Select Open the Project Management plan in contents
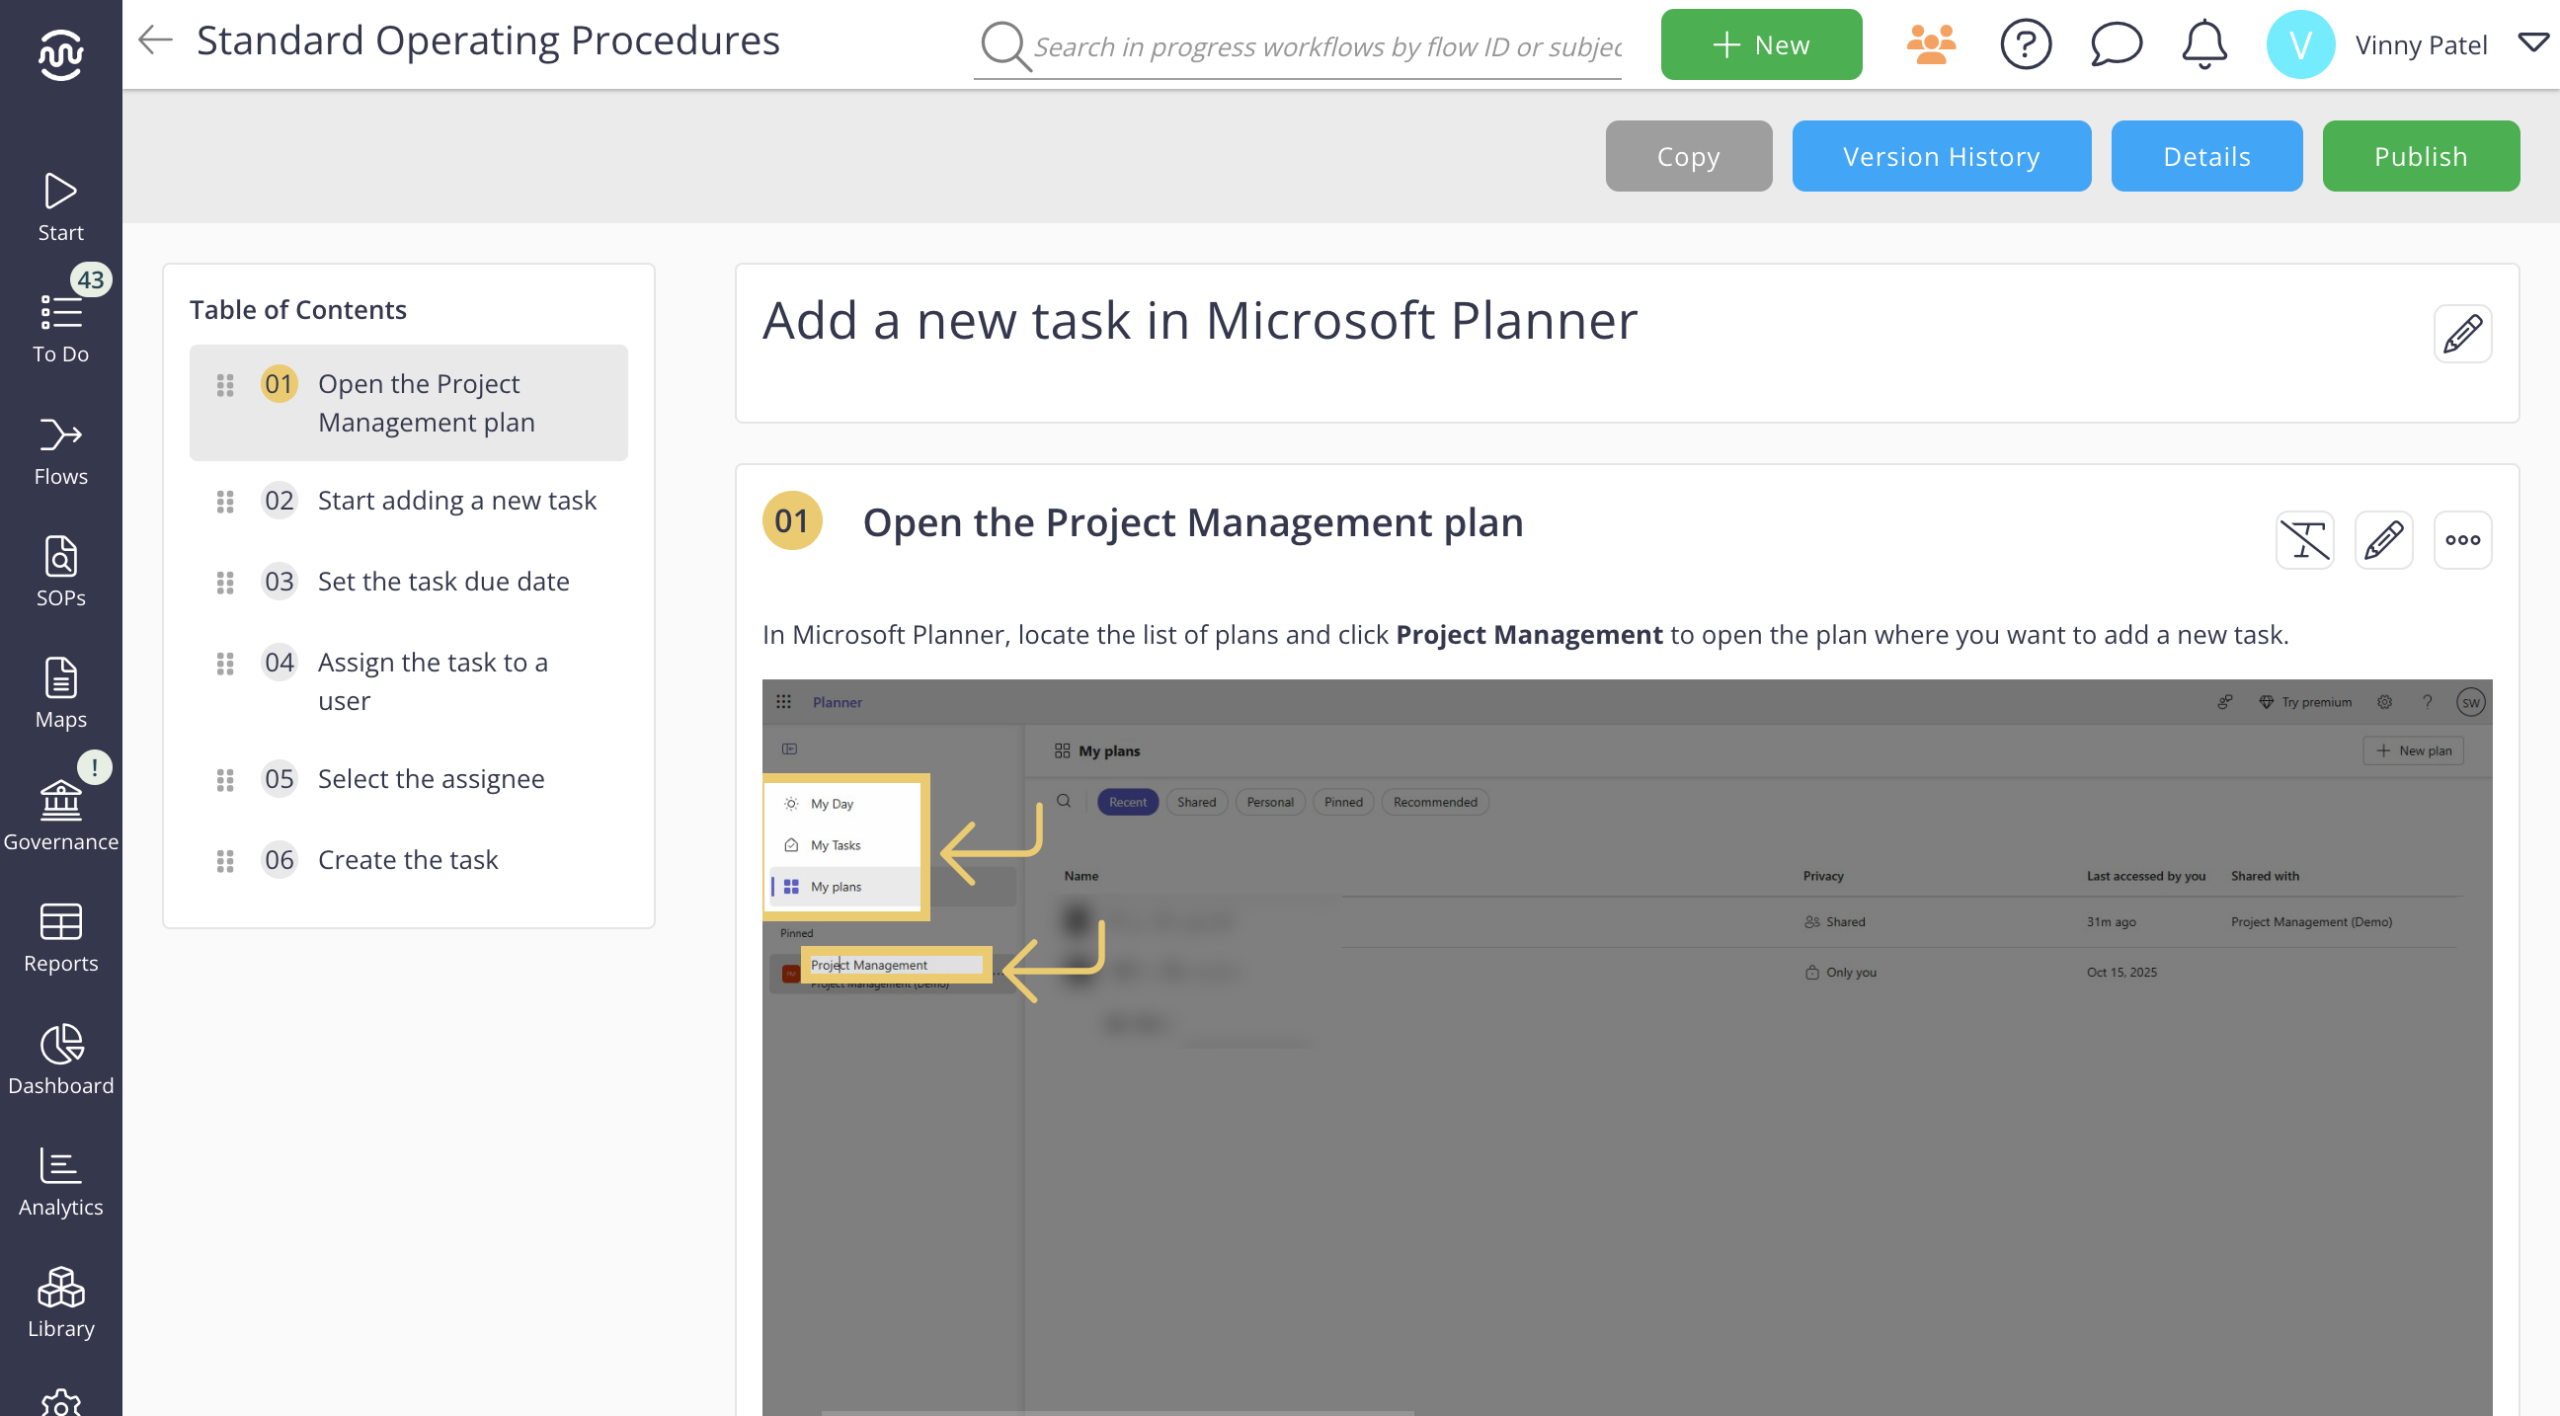The height and width of the screenshot is (1416, 2560). coord(408,403)
